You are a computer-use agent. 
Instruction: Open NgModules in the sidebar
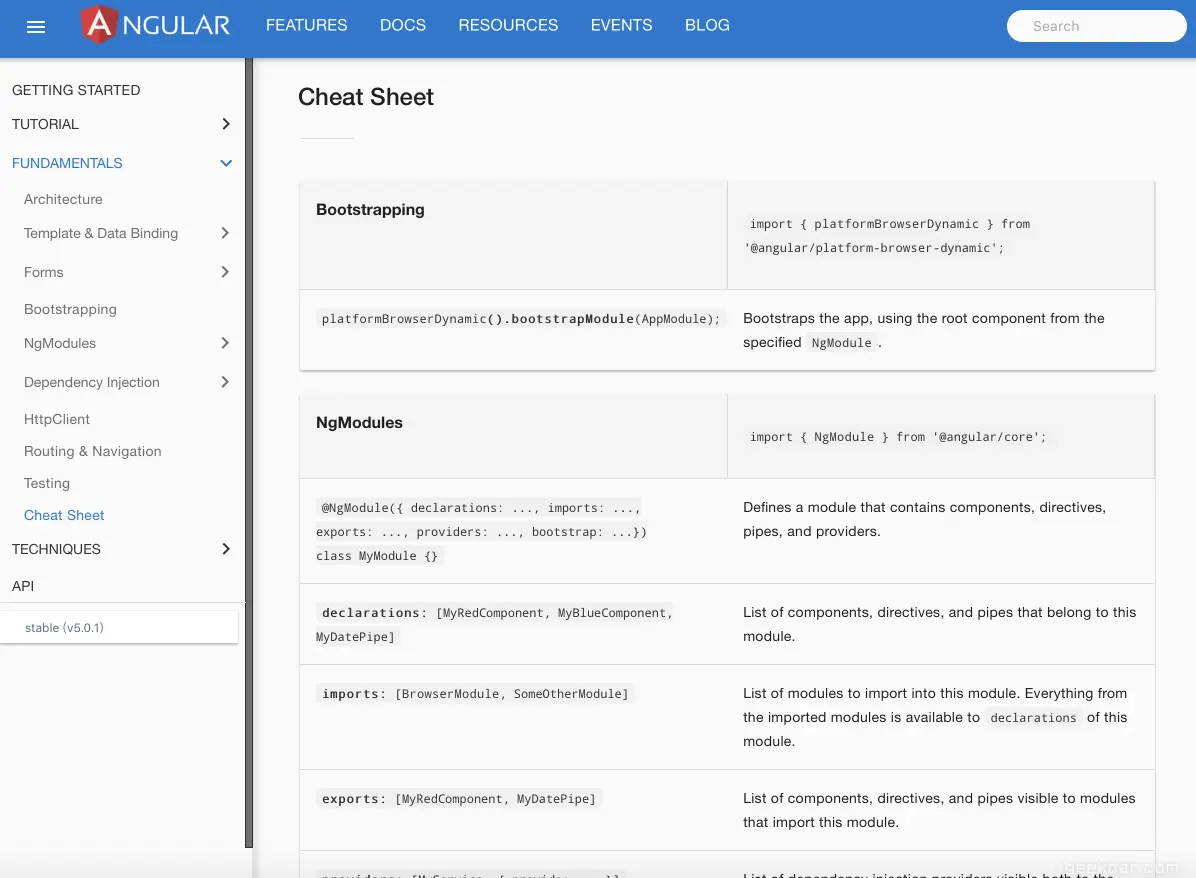tap(60, 343)
